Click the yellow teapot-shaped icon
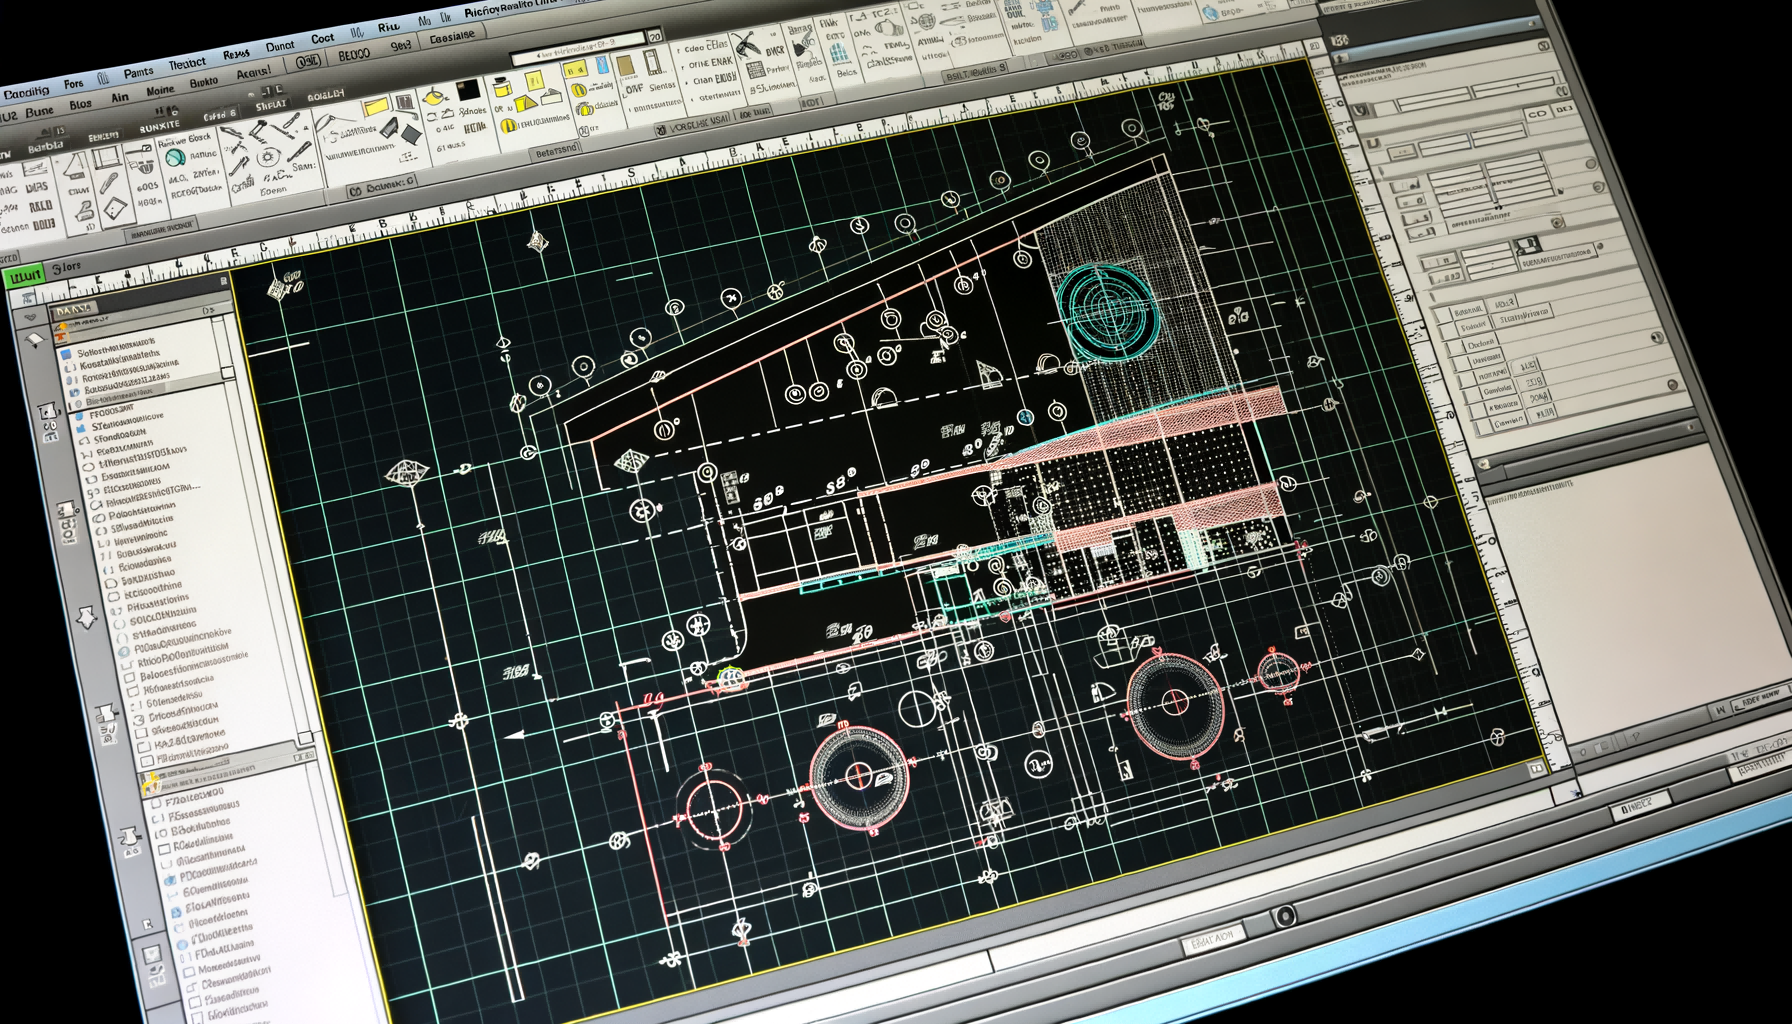The image size is (1792, 1024). click(x=432, y=97)
